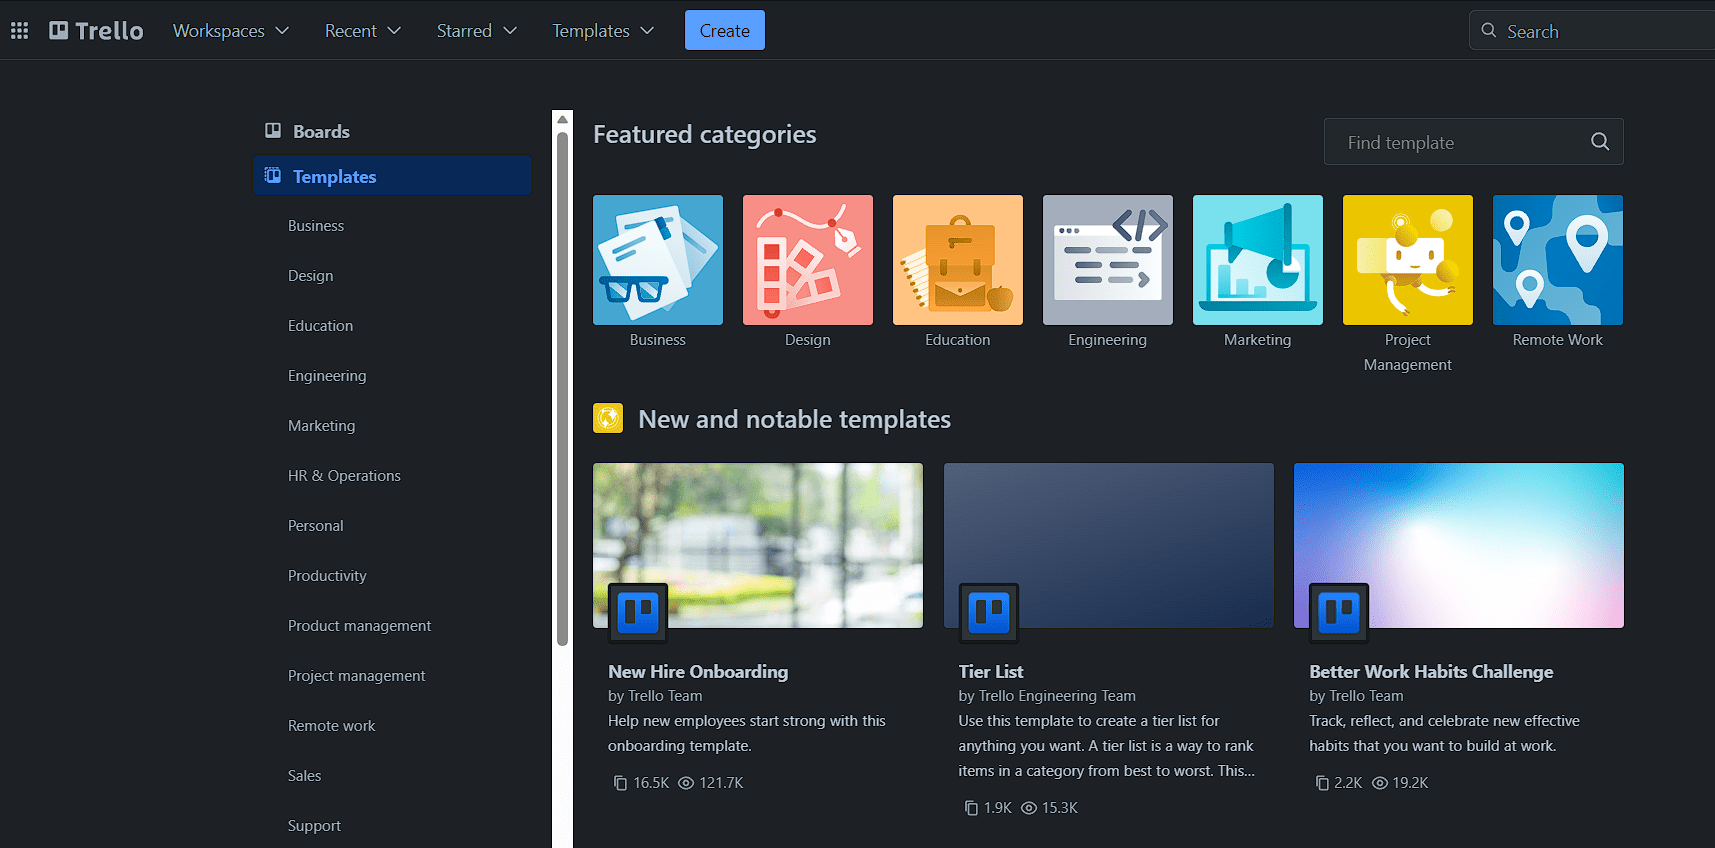
Task: Click the globe icon beside New and notable templates
Action: [x=608, y=418]
